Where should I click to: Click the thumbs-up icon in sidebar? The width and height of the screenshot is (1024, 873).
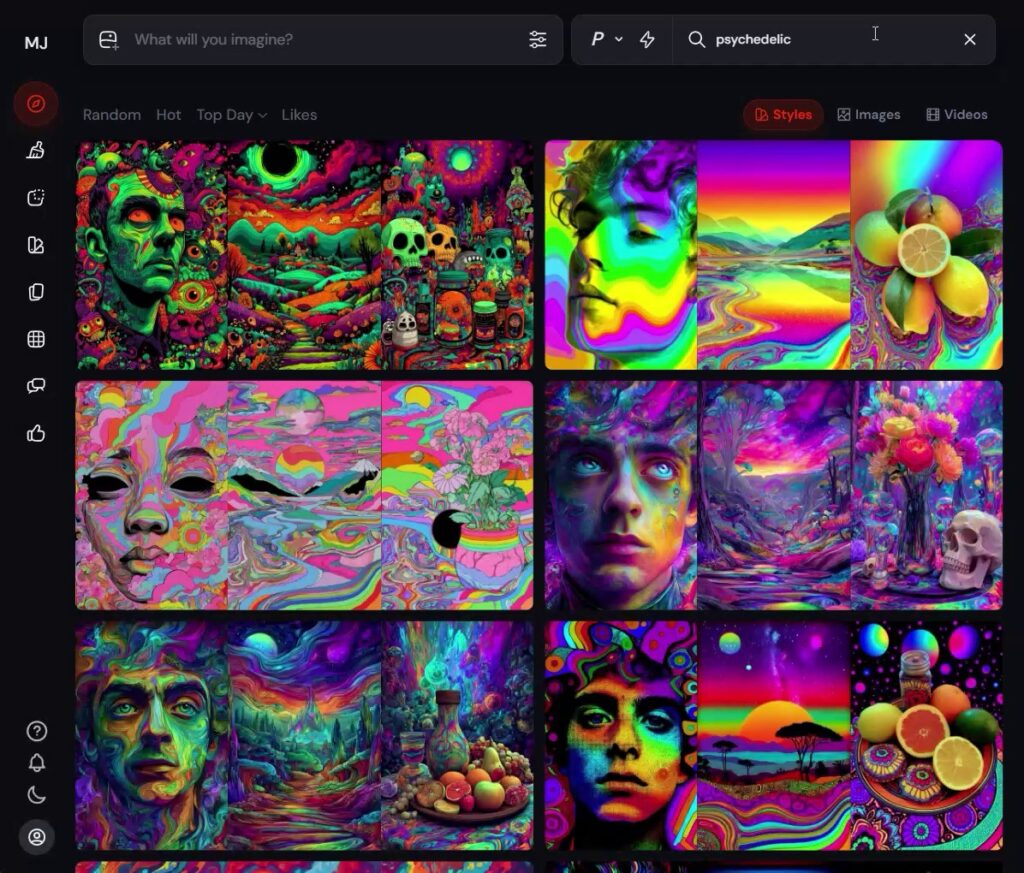pos(36,433)
